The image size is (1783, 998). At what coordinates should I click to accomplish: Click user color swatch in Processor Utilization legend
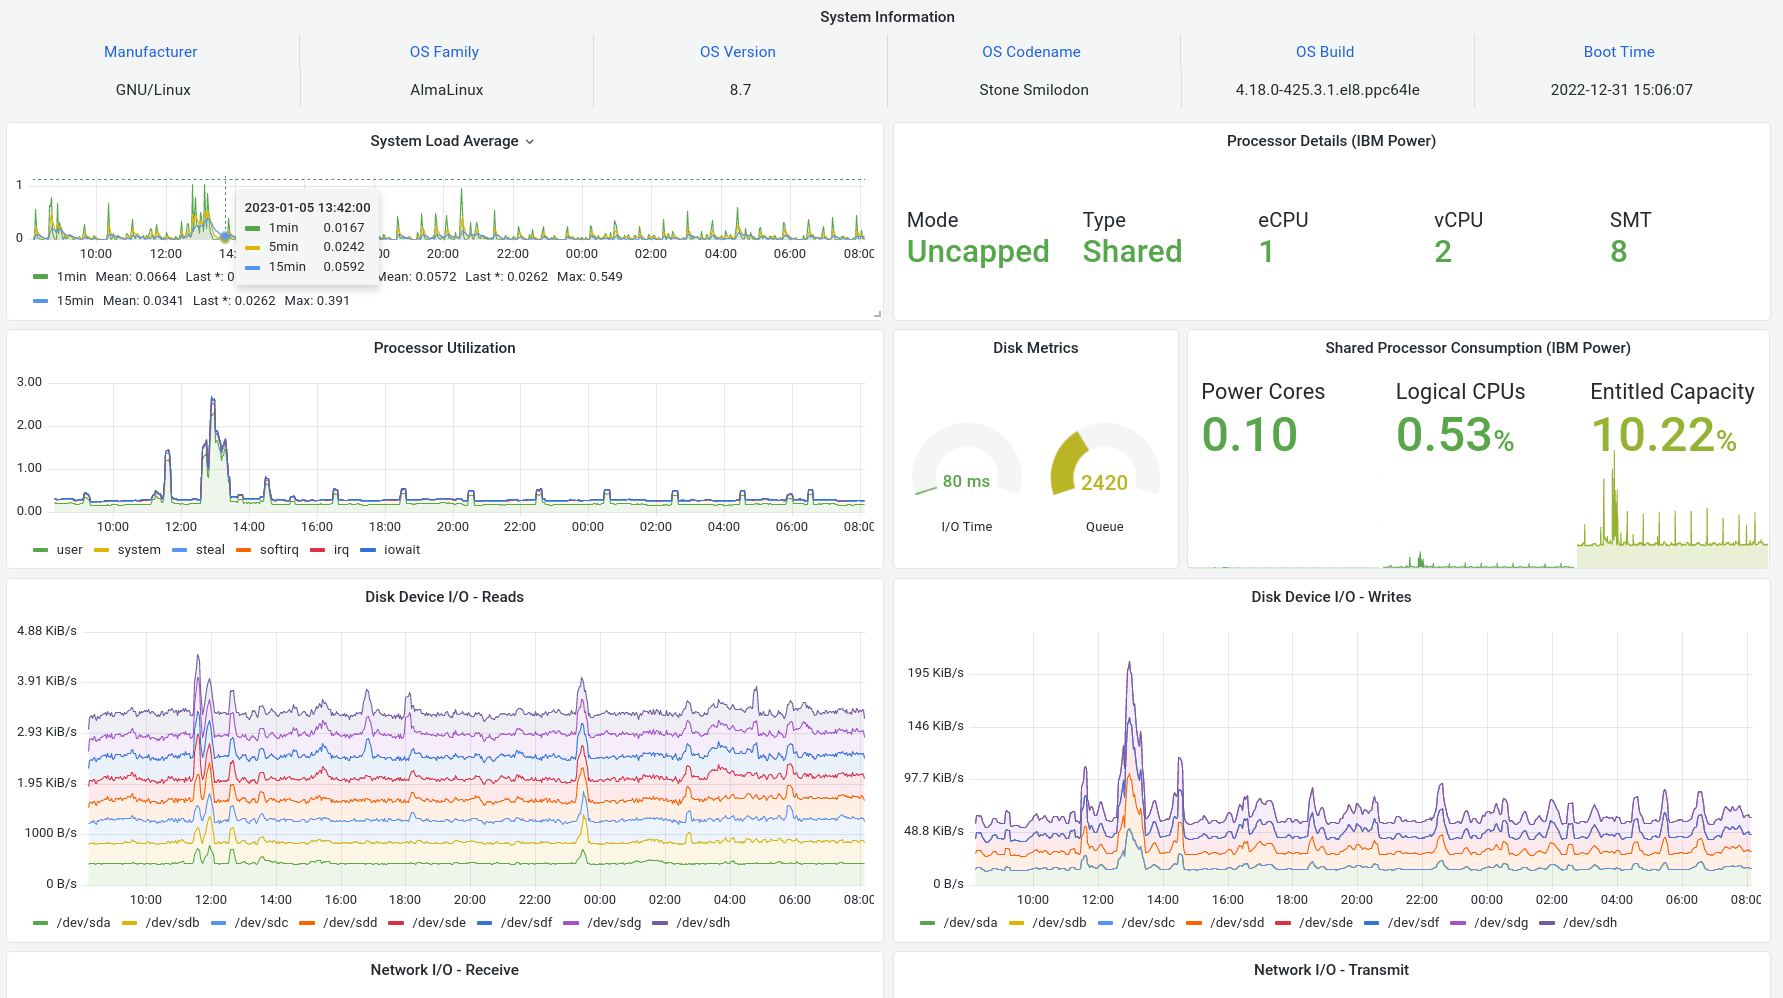point(40,550)
